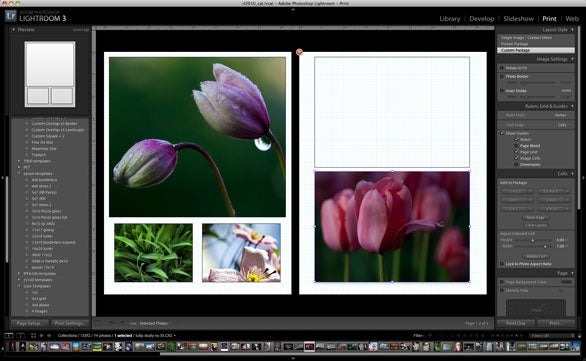
Task: Click the Print One button
Action: (x=516, y=323)
